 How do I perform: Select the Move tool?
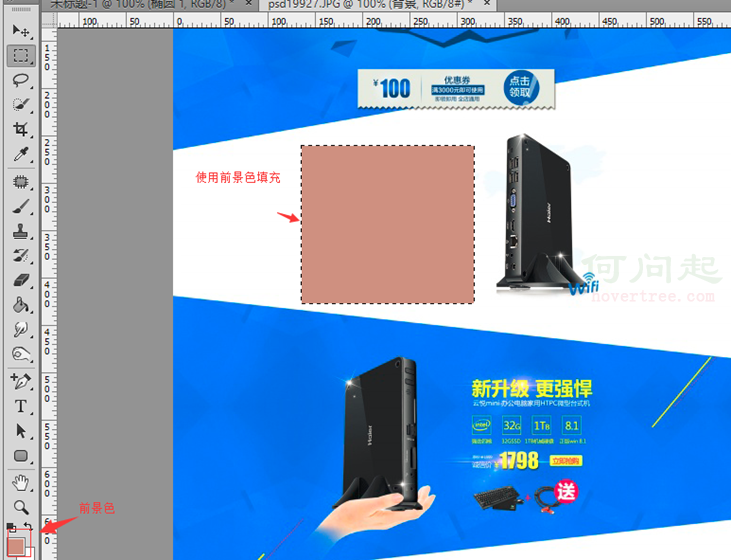pos(20,31)
